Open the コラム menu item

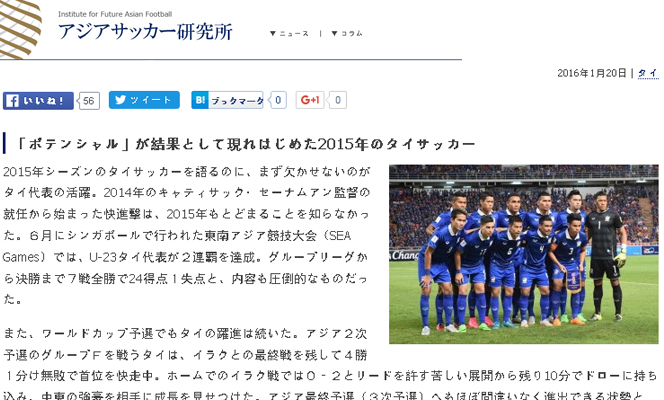tap(351, 33)
